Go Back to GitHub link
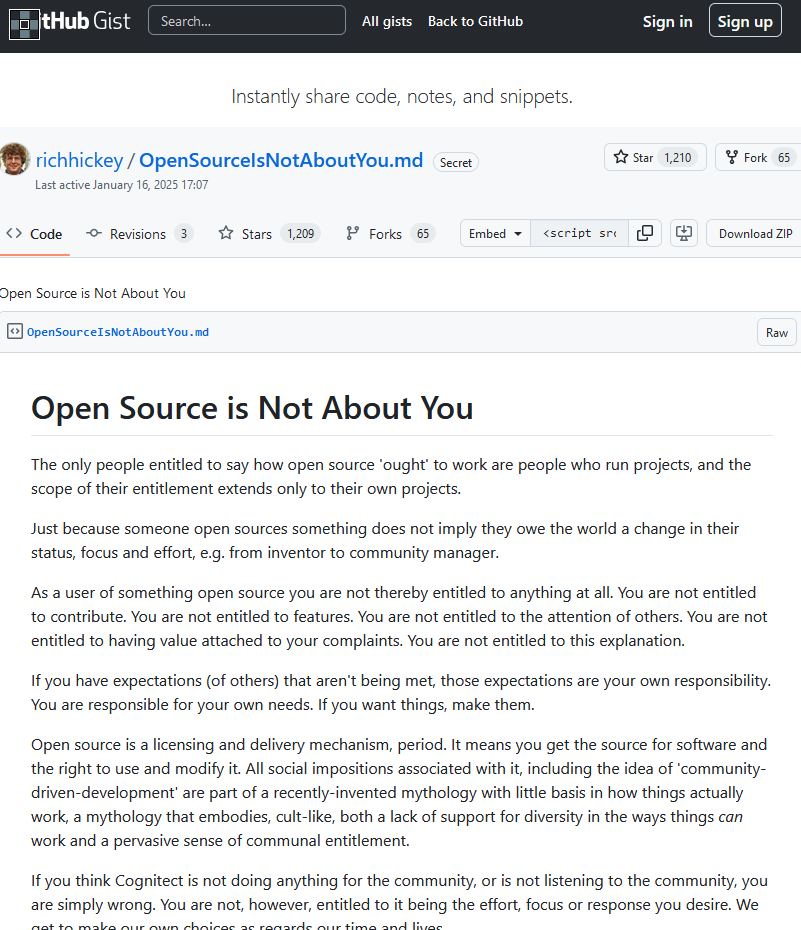 point(475,21)
